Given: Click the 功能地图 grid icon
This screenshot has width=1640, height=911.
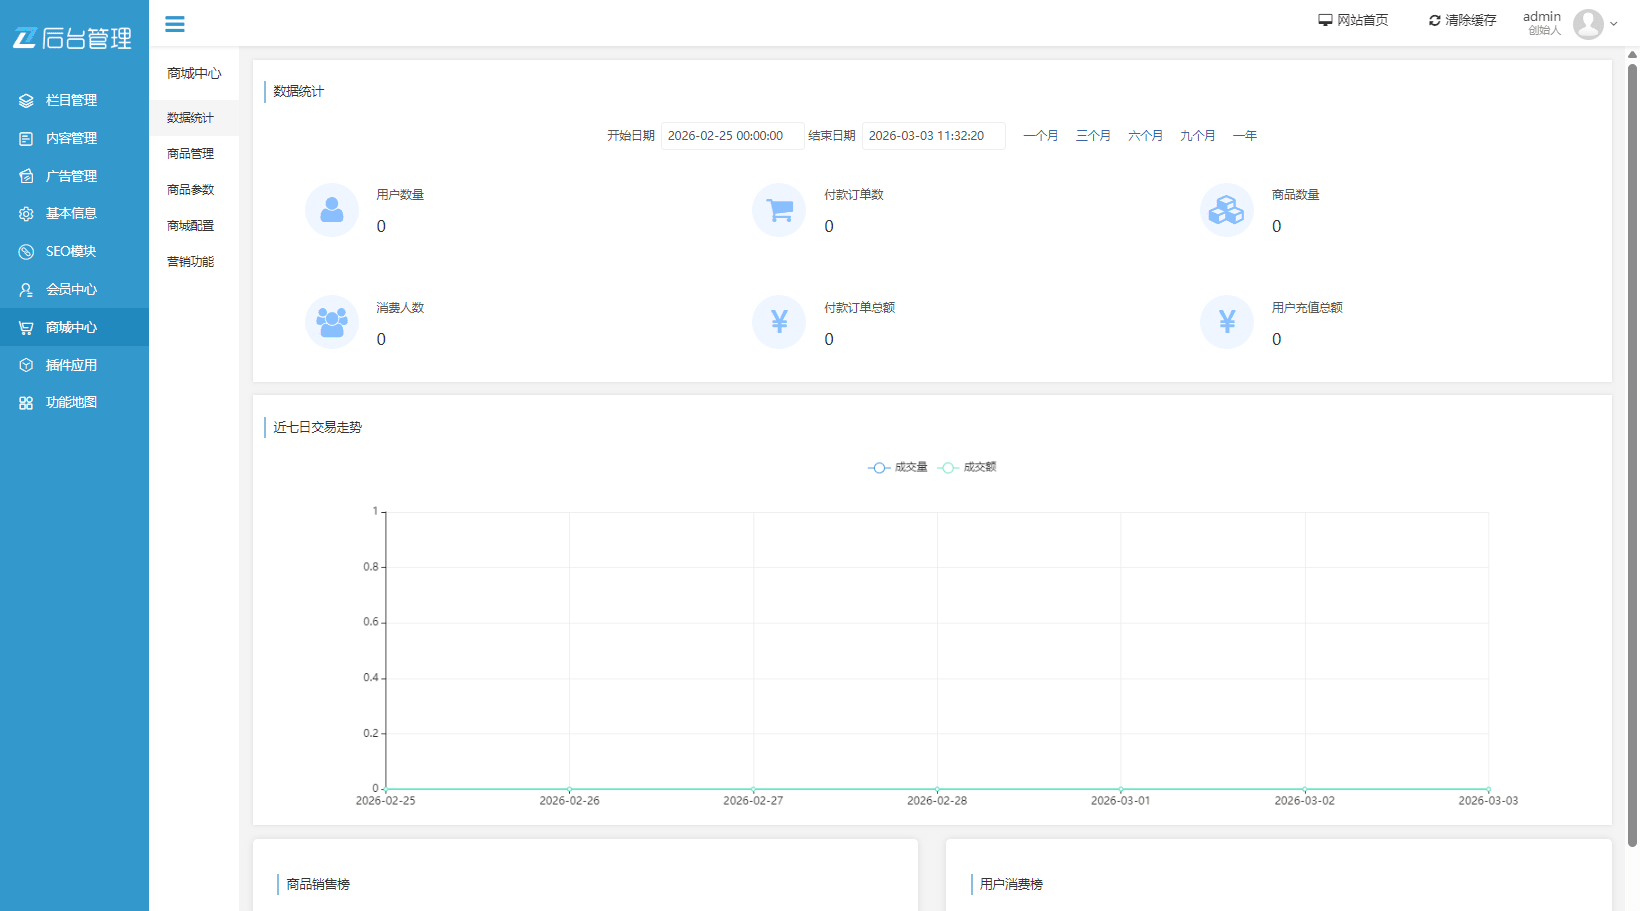Looking at the screenshot, I should 25,402.
